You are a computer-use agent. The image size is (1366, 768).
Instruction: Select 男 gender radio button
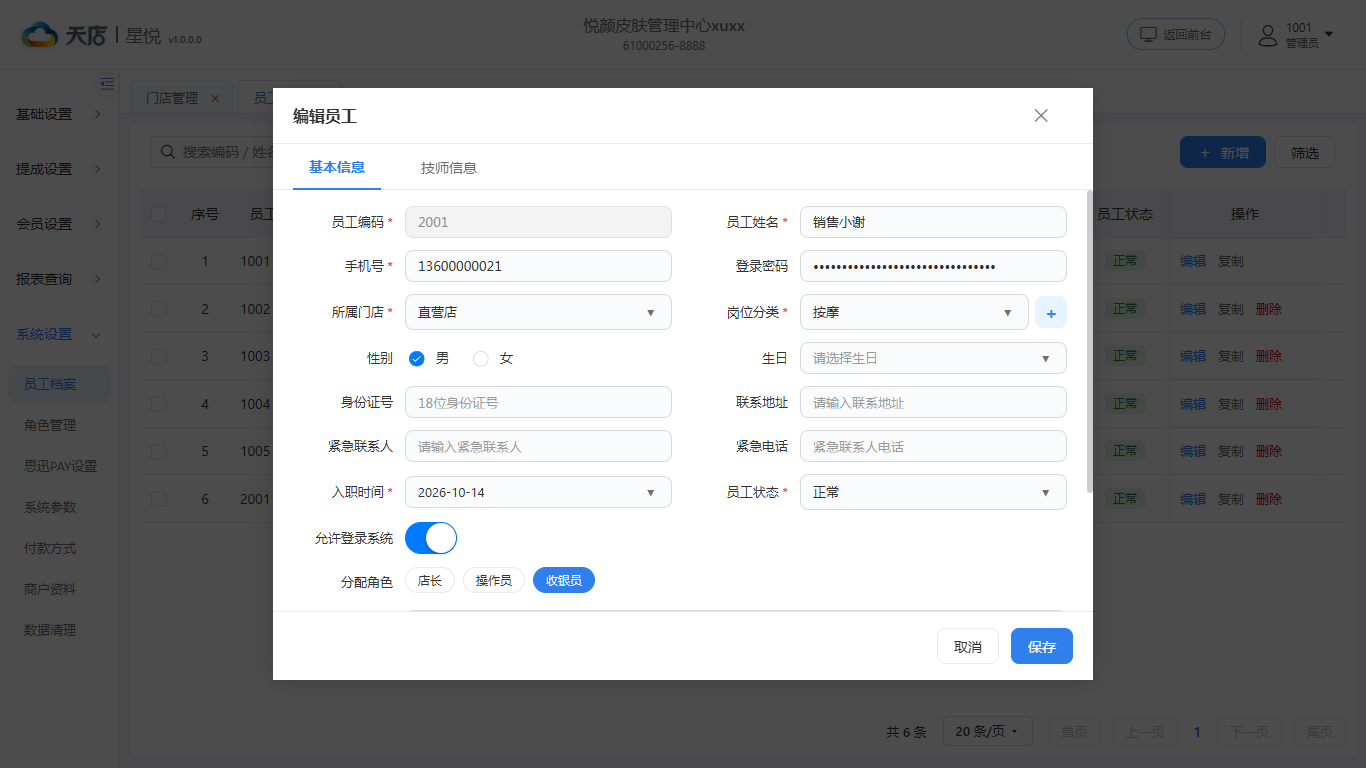(x=417, y=358)
